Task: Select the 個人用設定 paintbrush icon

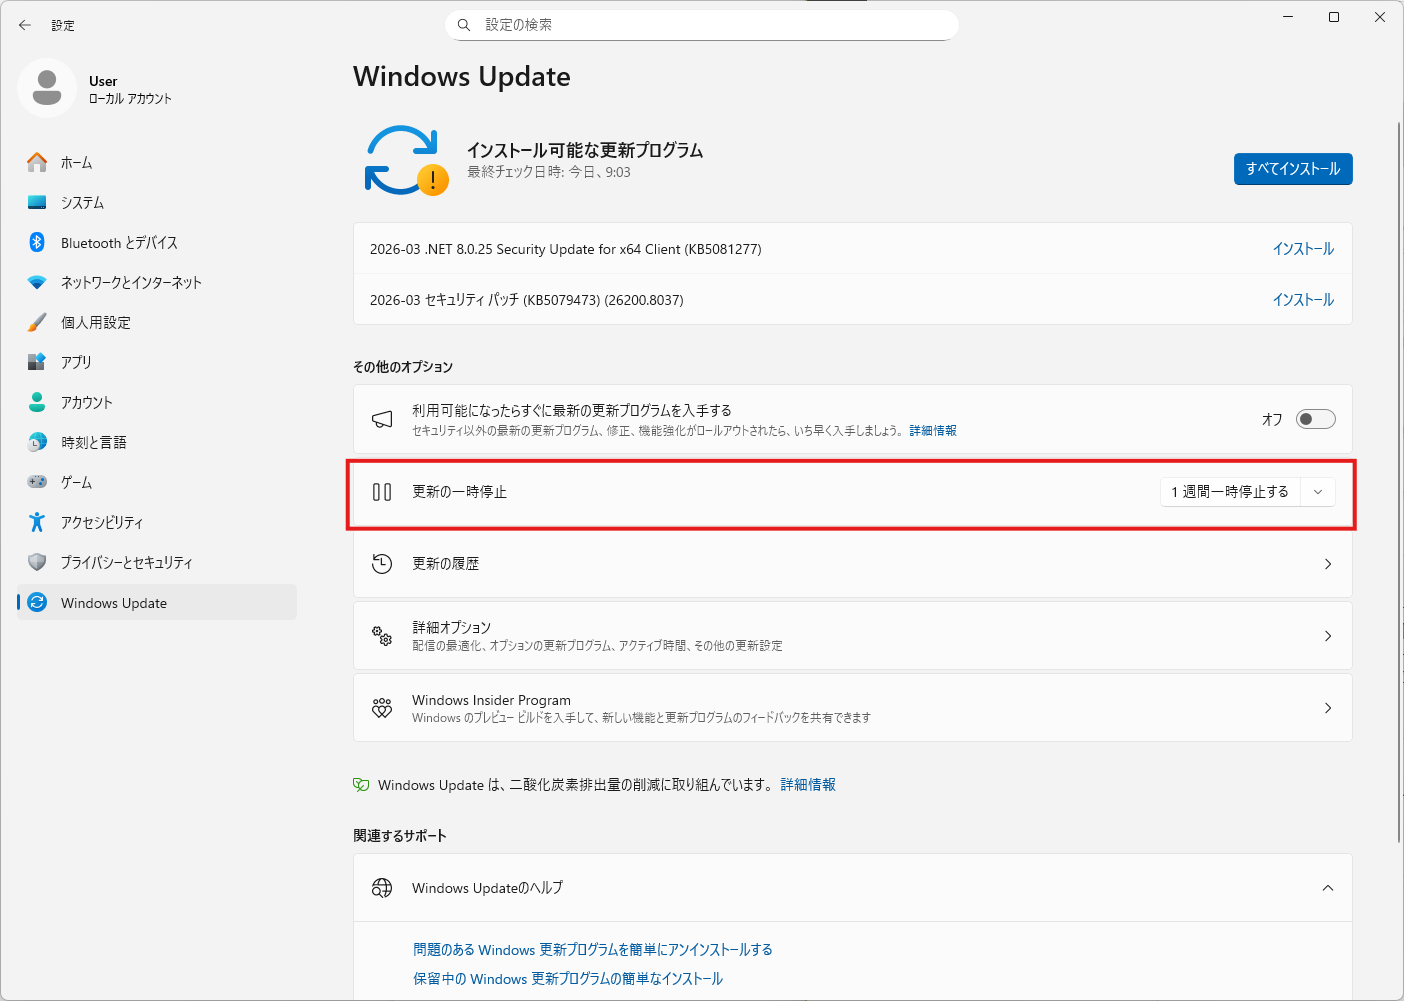Action: [x=37, y=322]
